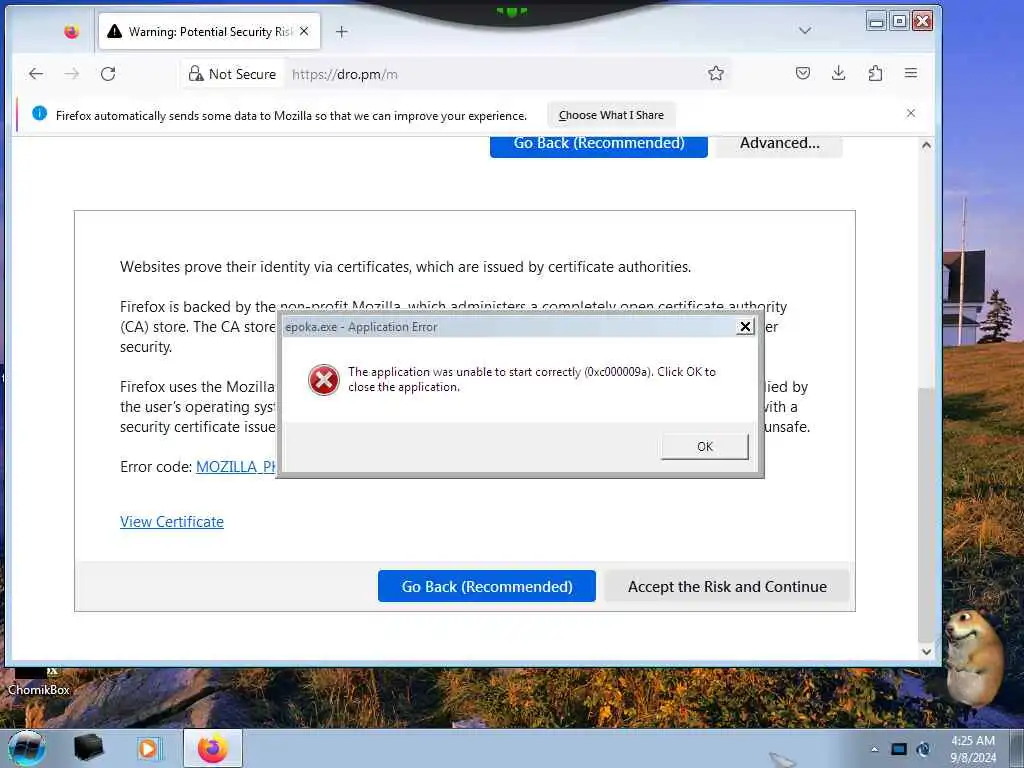Click the page scrollbar up arrow
The image size is (1024, 768).
coord(926,146)
